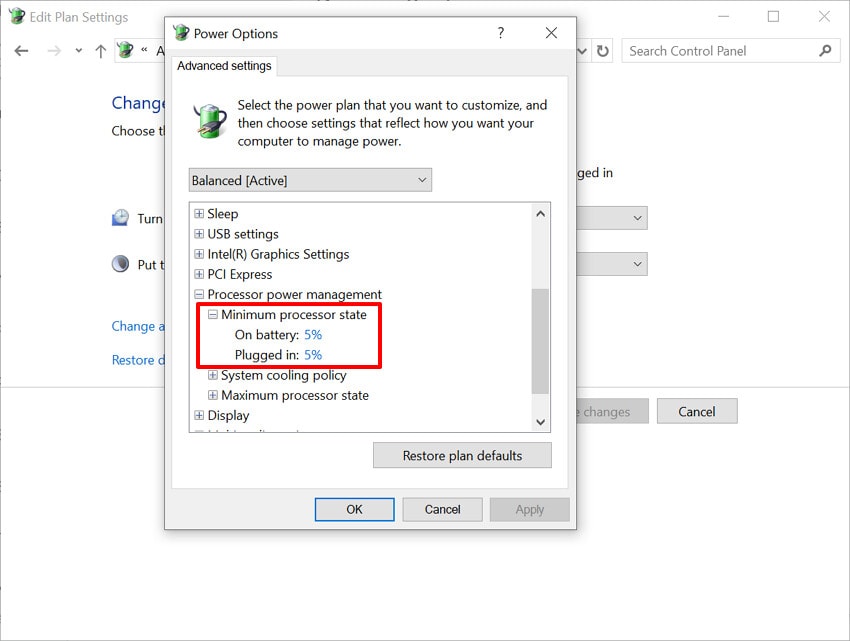This screenshot has width=850, height=641.
Task: Click Cancel in Edit Plan Settings window
Action: [697, 412]
